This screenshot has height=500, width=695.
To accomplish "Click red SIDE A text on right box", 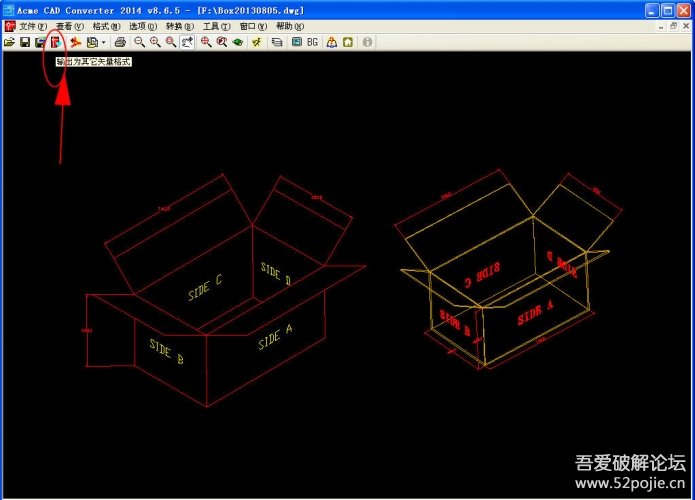I will (x=535, y=312).
